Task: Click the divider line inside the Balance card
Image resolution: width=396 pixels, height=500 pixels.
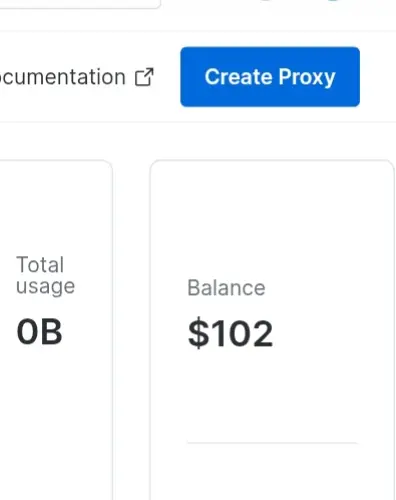Action: click(272, 443)
